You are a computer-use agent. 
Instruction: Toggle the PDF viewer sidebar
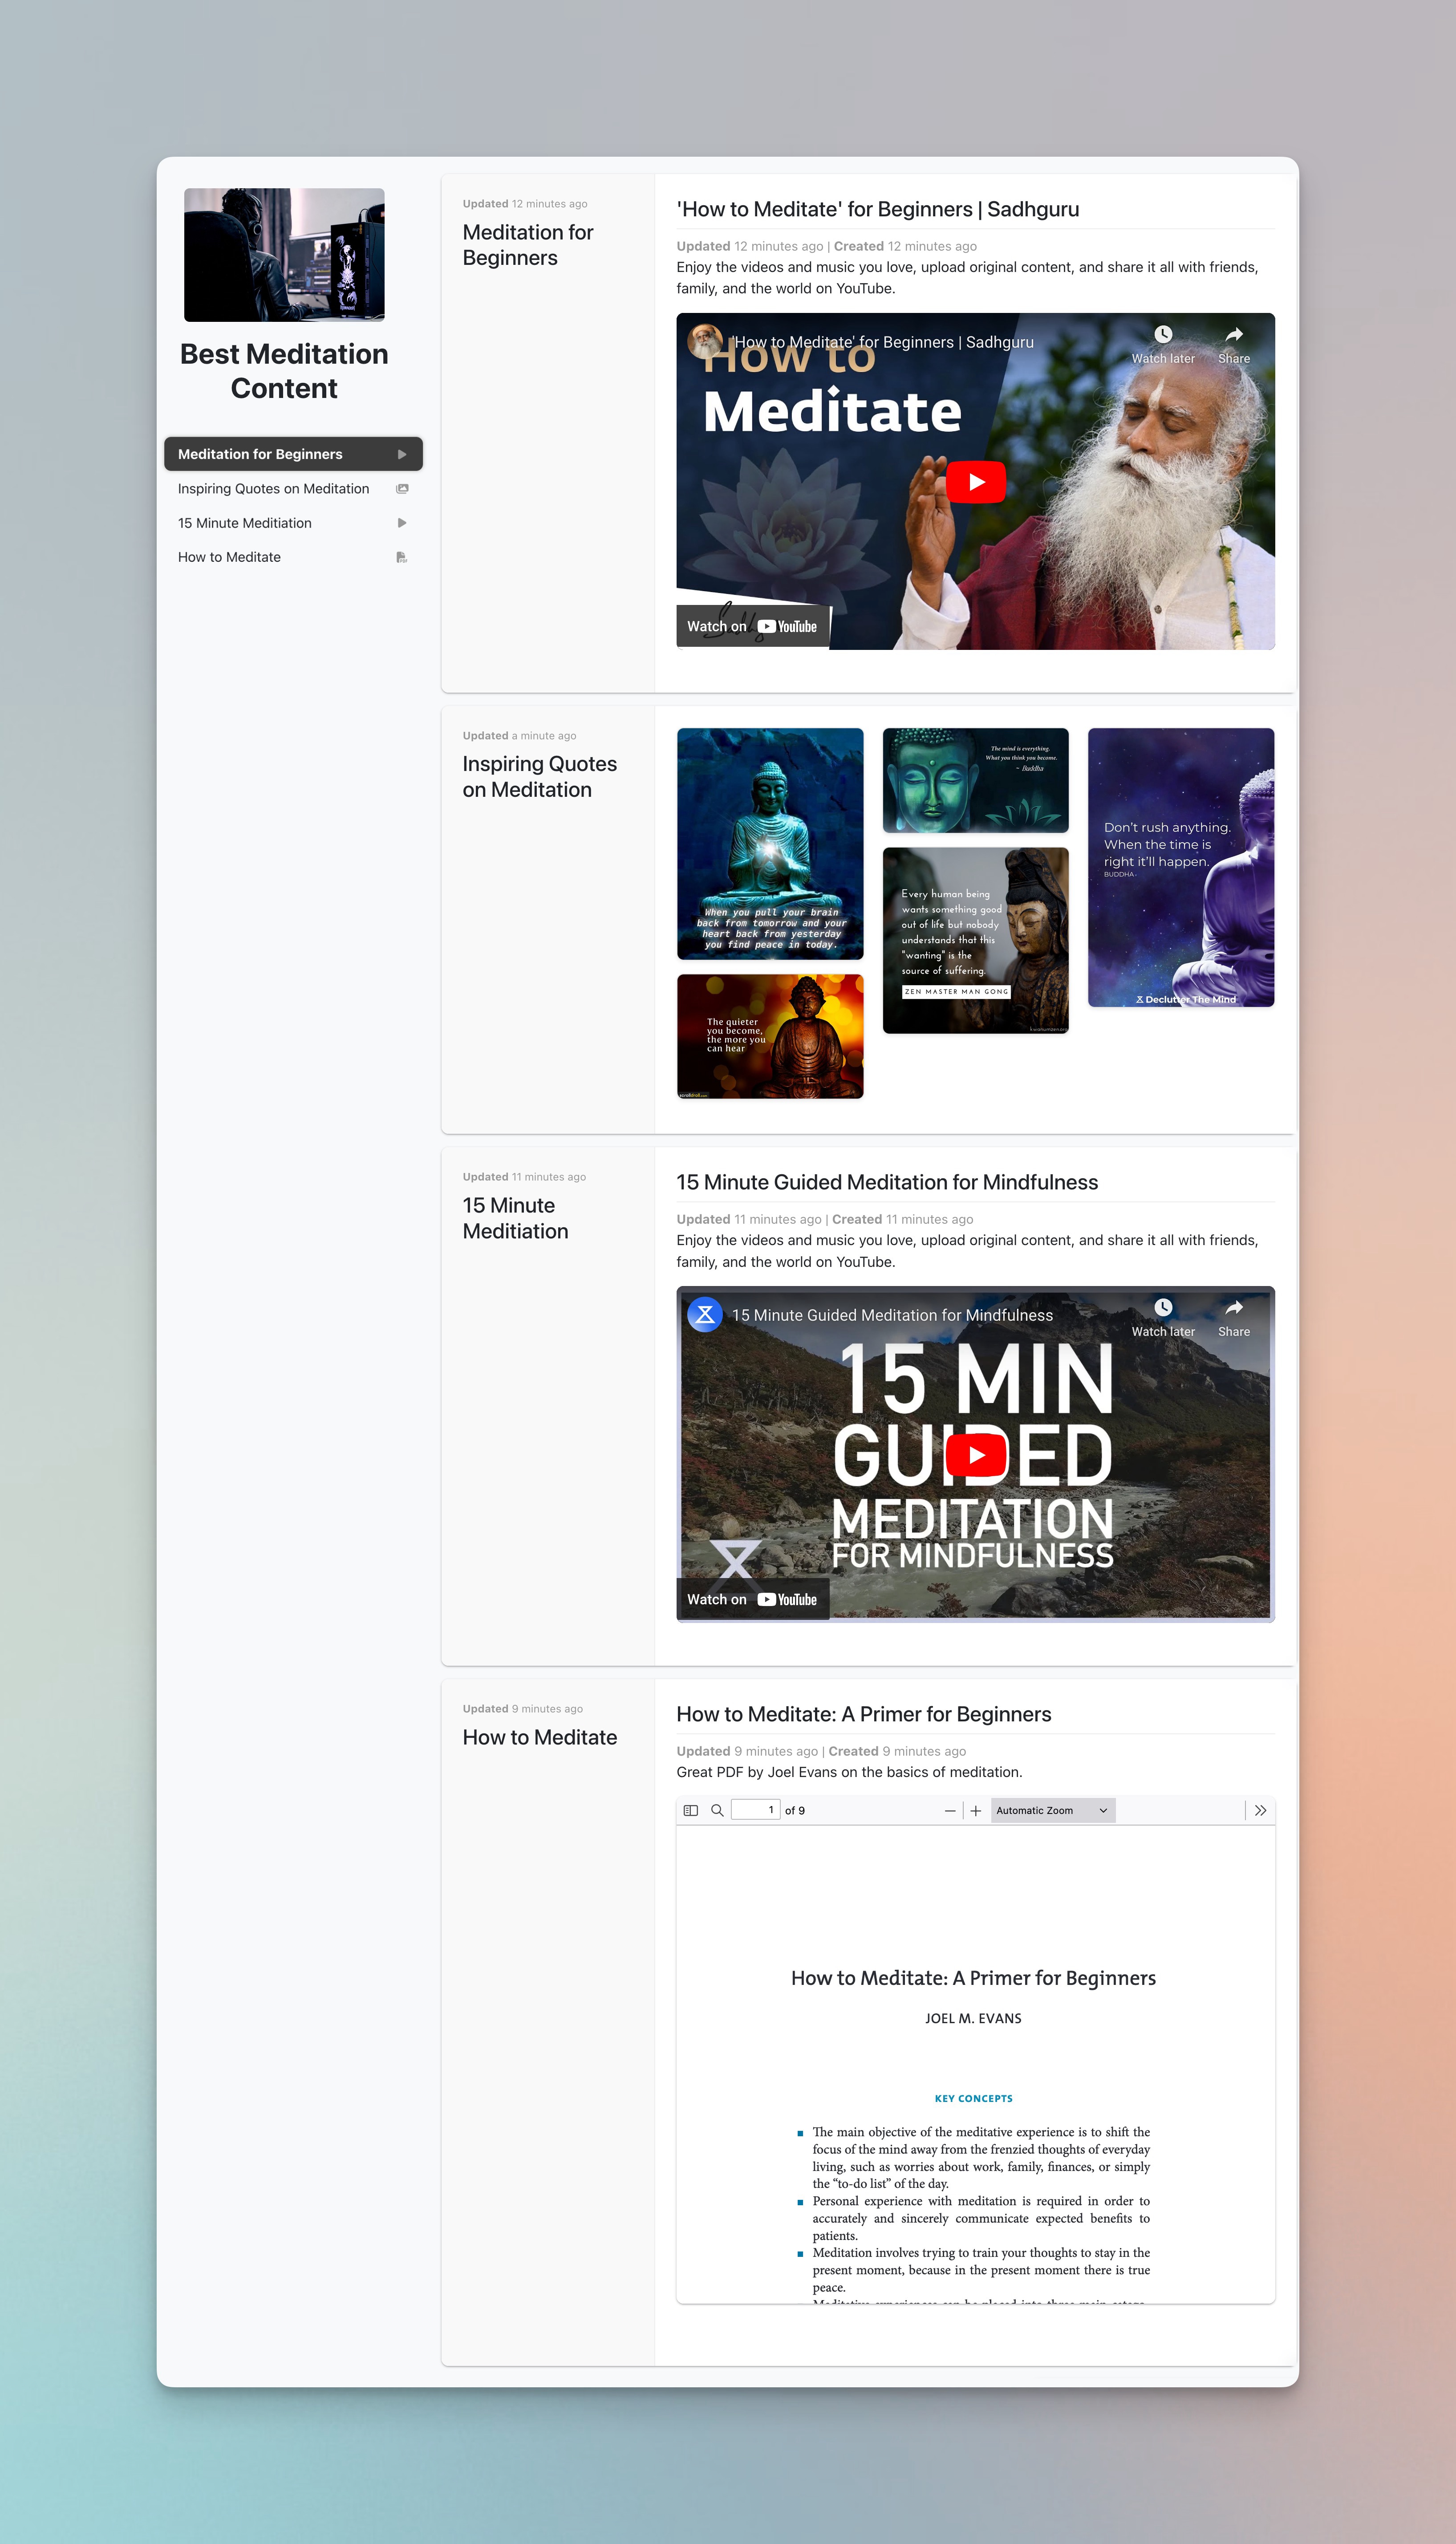point(690,1810)
